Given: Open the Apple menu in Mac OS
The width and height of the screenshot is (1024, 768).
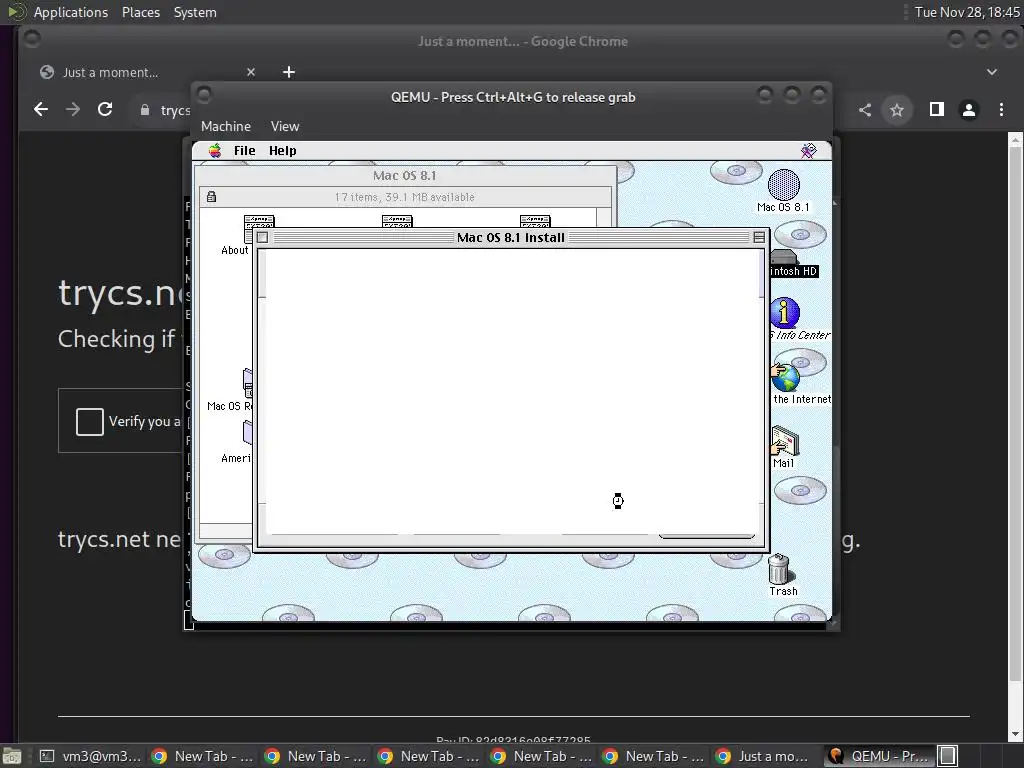Looking at the screenshot, I should (215, 151).
